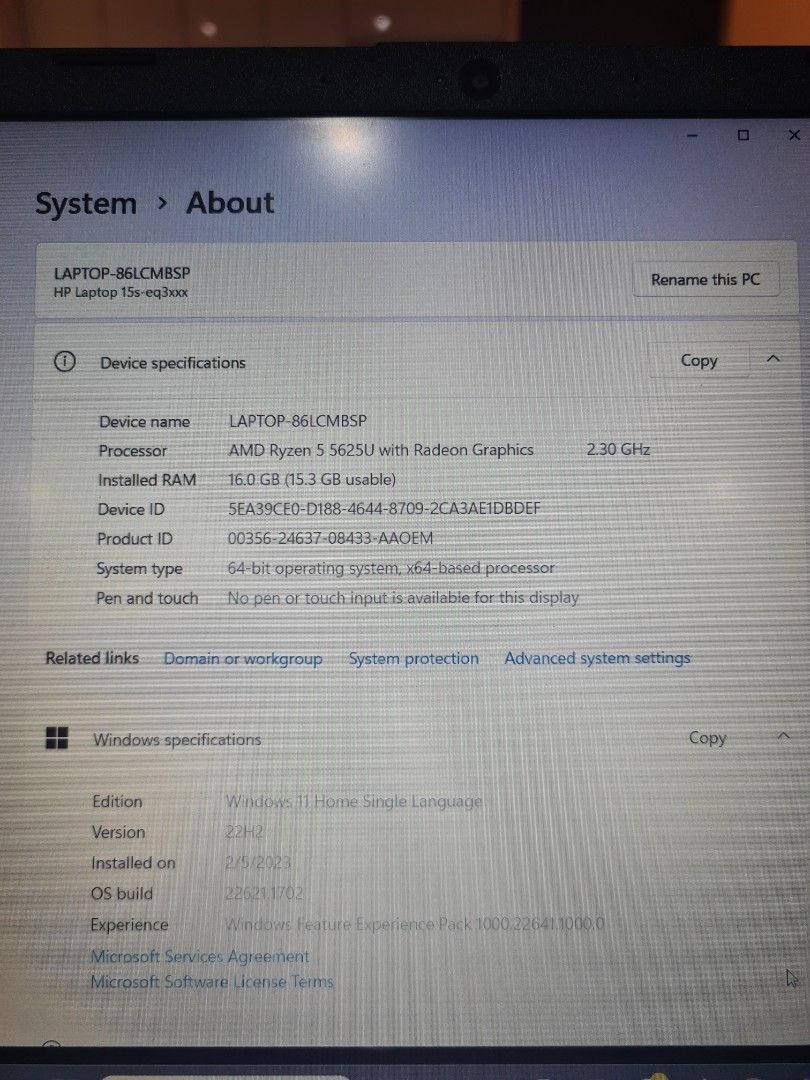Copy the Device specifications details
The image size is (810, 1080).
pyautogui.click(x=698, y=360)
